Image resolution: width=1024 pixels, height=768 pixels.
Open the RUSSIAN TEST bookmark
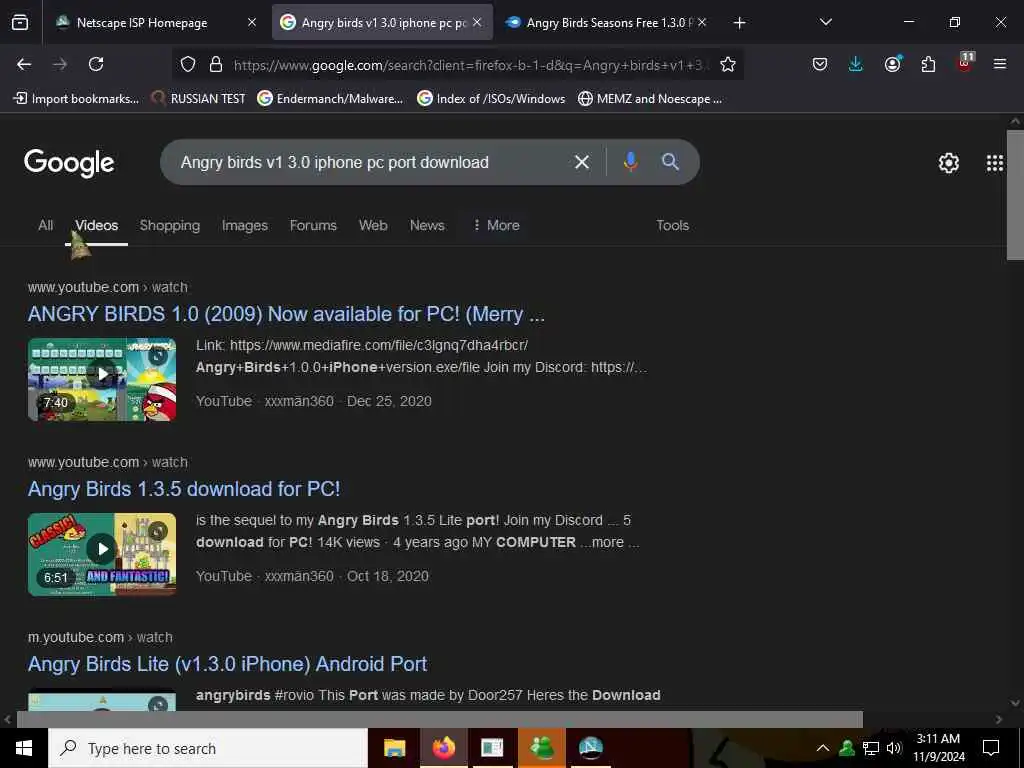[199, 99]
